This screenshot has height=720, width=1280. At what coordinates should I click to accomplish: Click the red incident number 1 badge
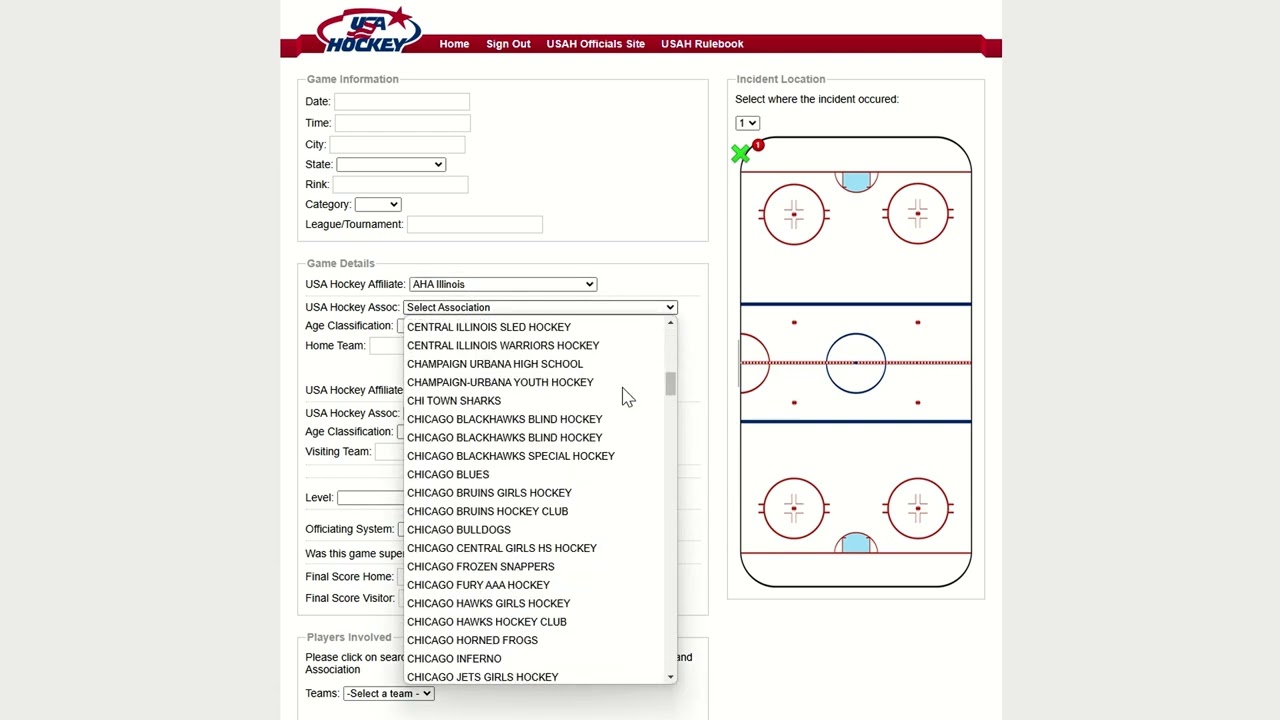click(x=758, y=146)
